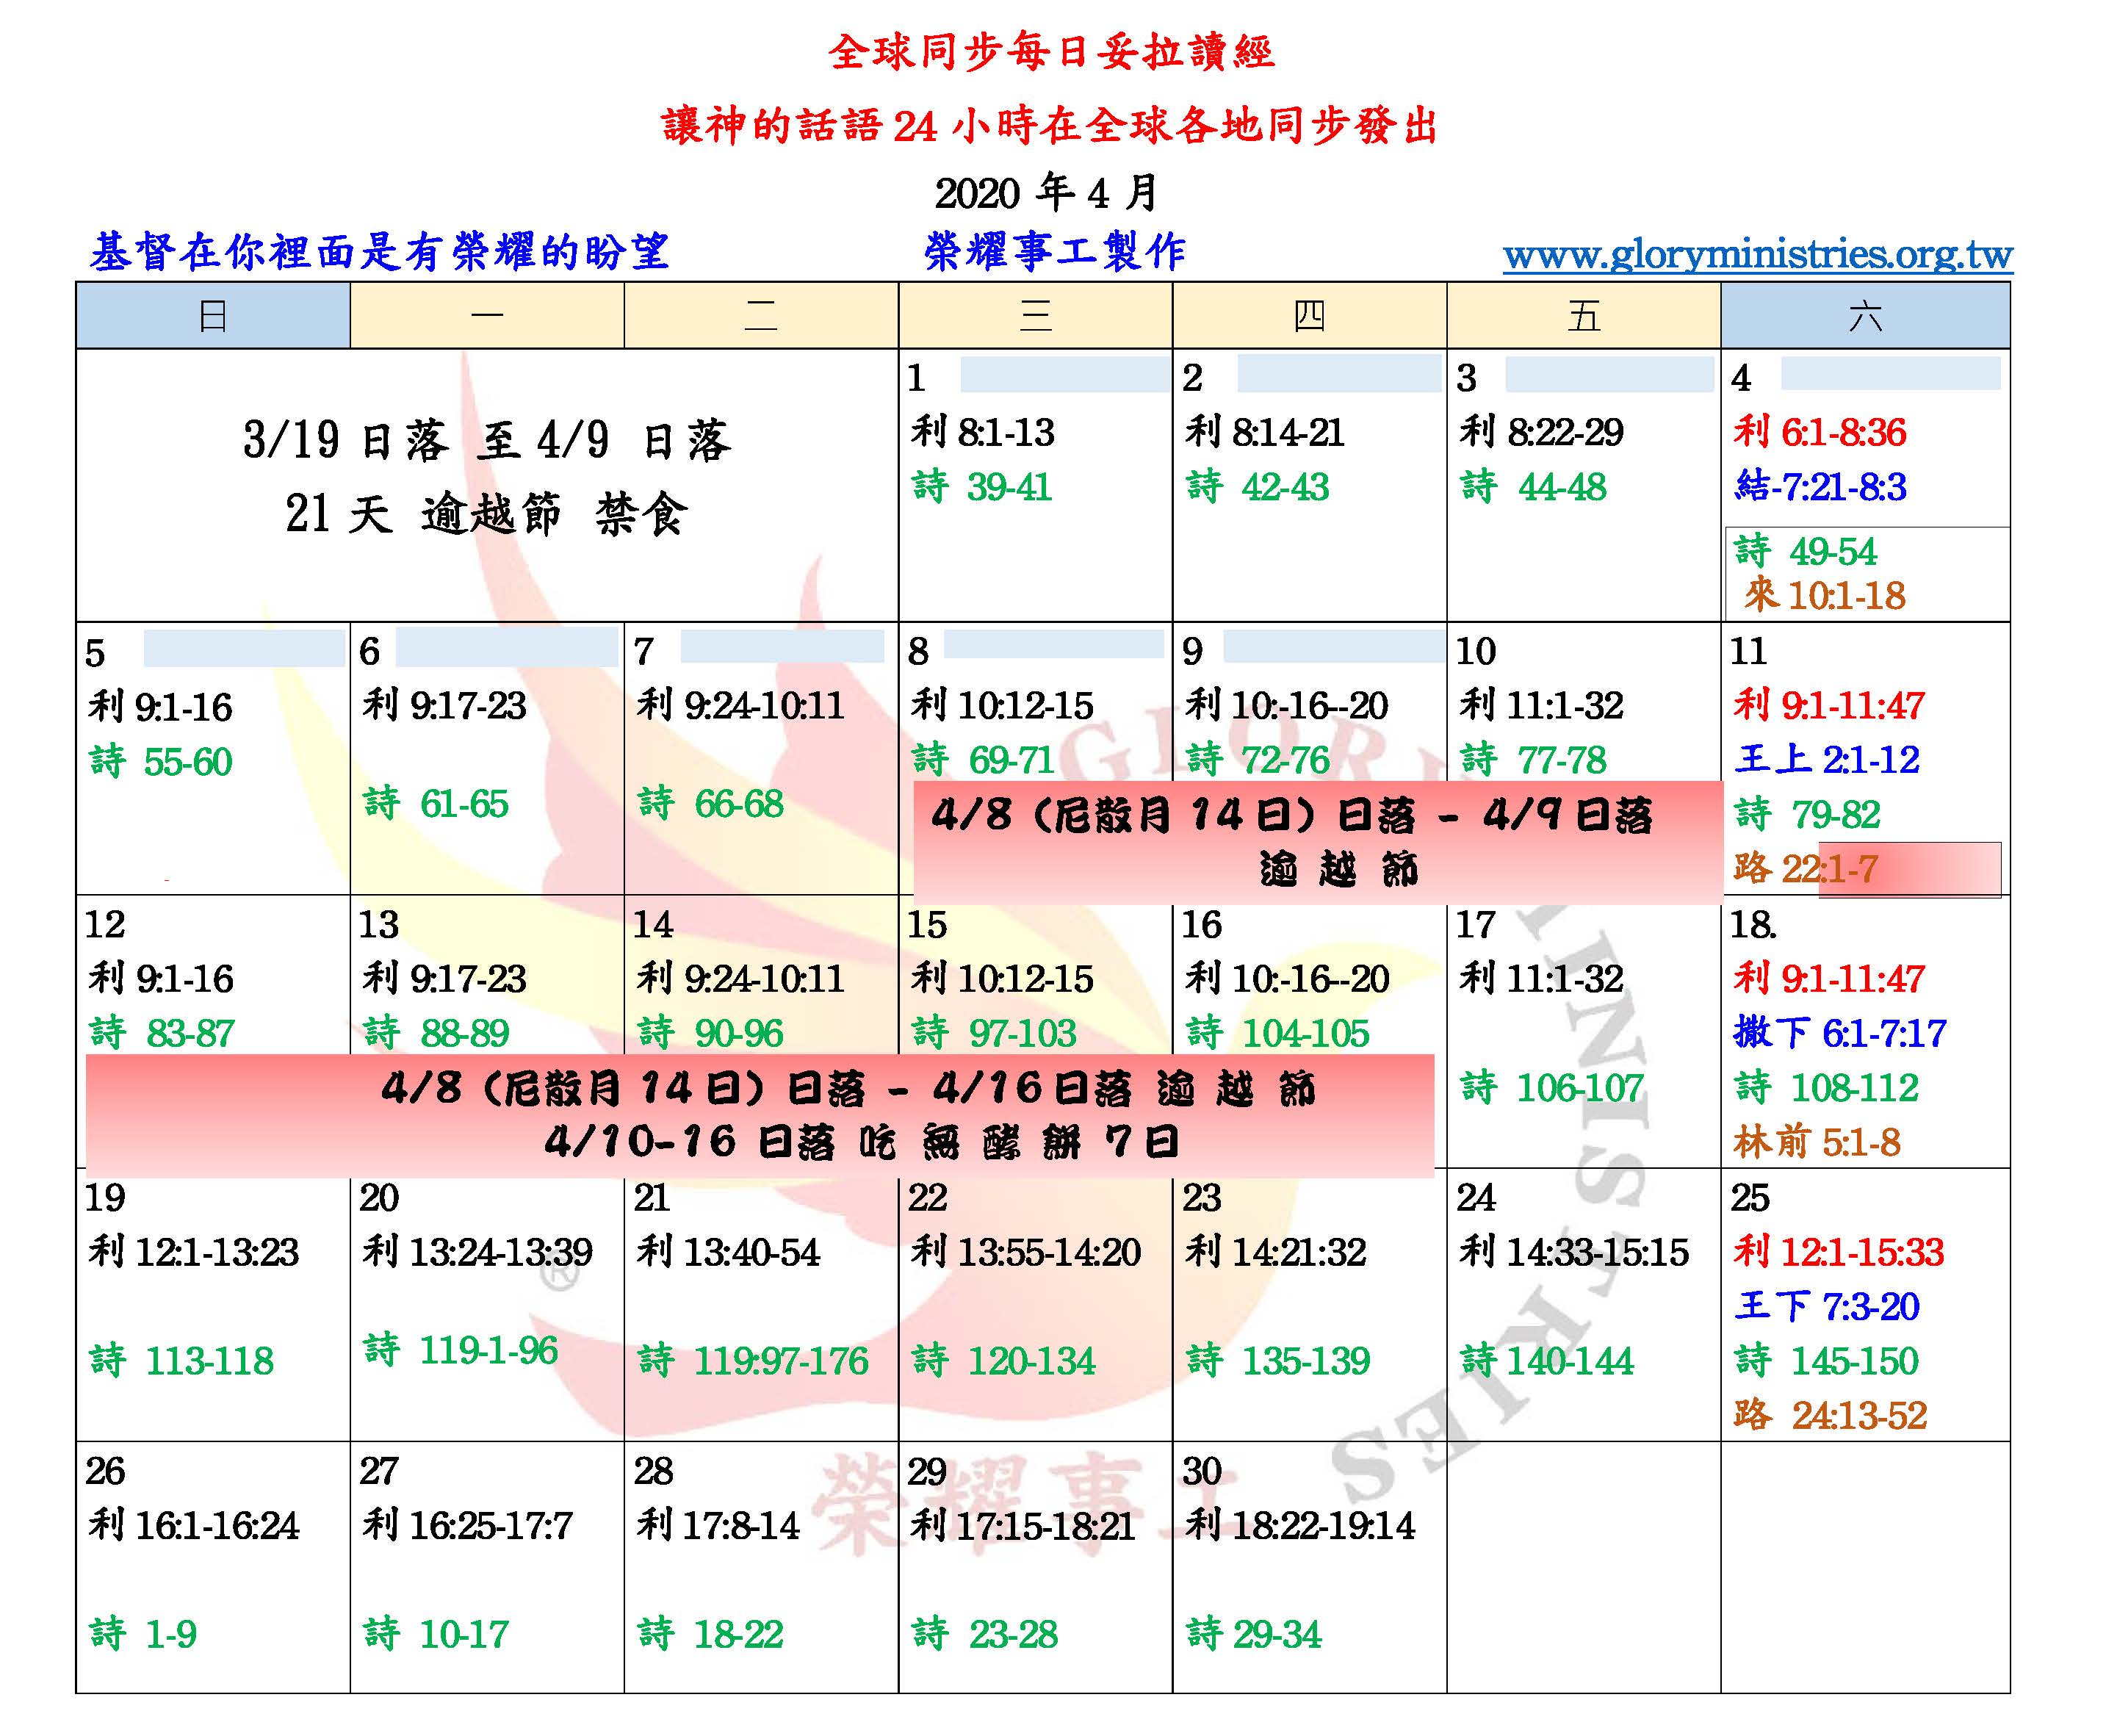Click the red title 全球同步每日妥拉讀經
This screenshot has height=1736, width=2106.
click(x=1052, y=52)
